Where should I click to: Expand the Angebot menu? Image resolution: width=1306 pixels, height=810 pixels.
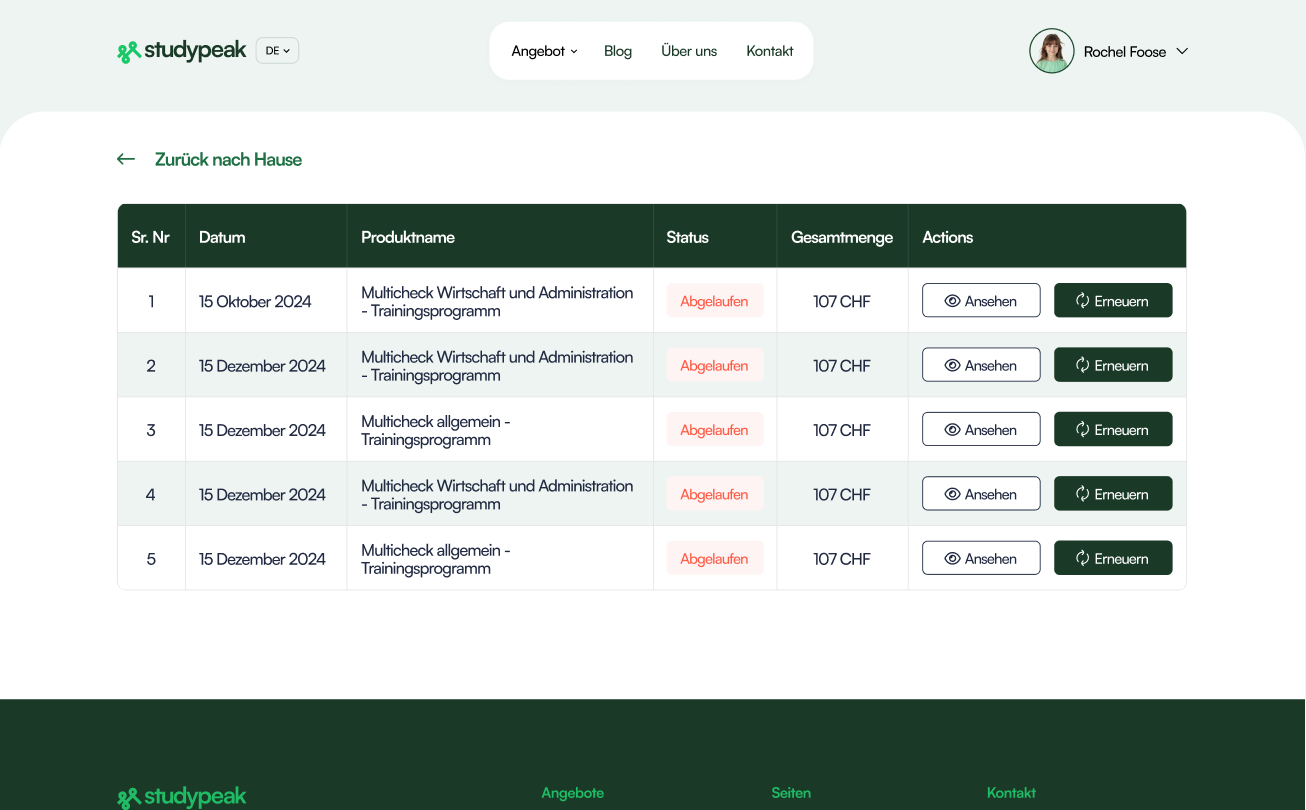(544, 51)
